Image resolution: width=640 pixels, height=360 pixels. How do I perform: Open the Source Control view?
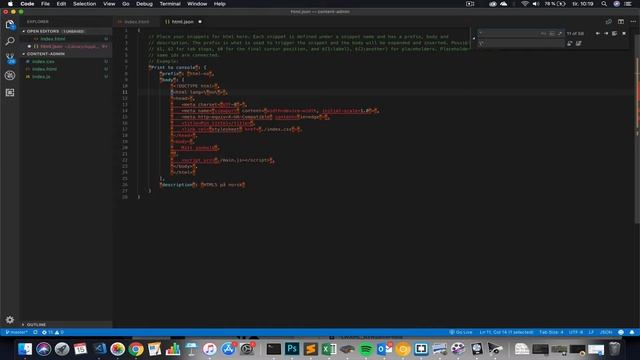click(10, 58)
